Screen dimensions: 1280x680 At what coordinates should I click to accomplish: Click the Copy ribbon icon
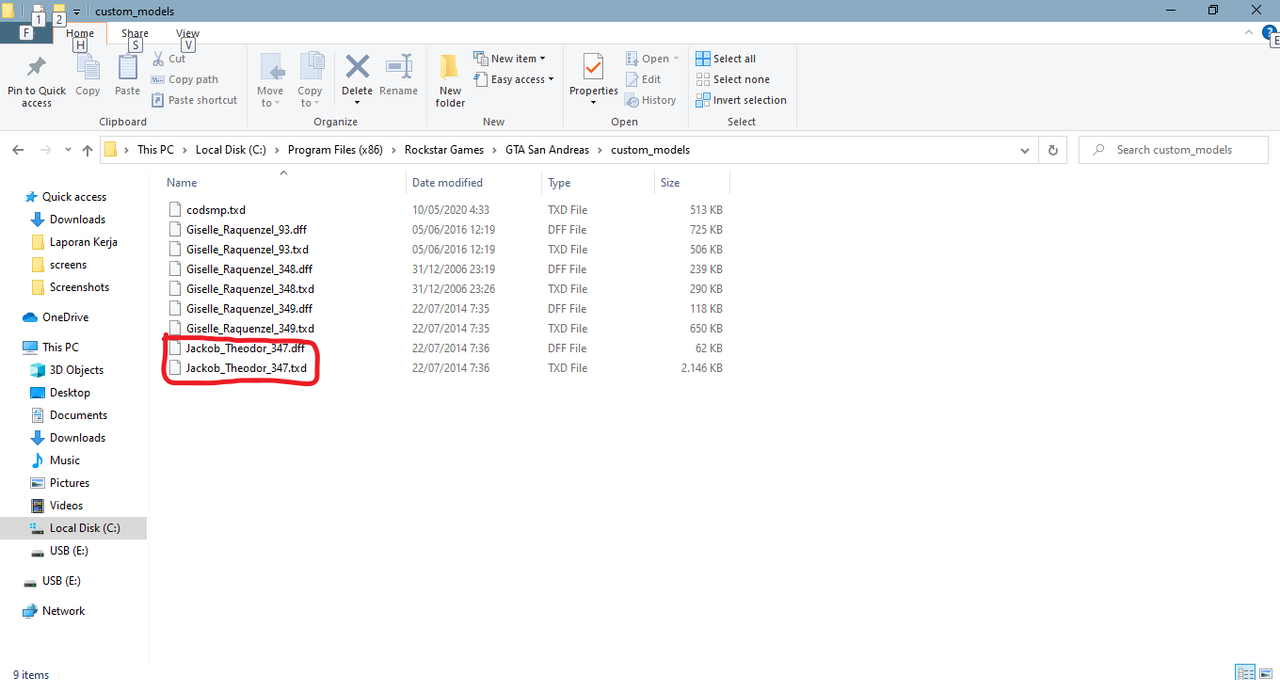coord(88,68)
